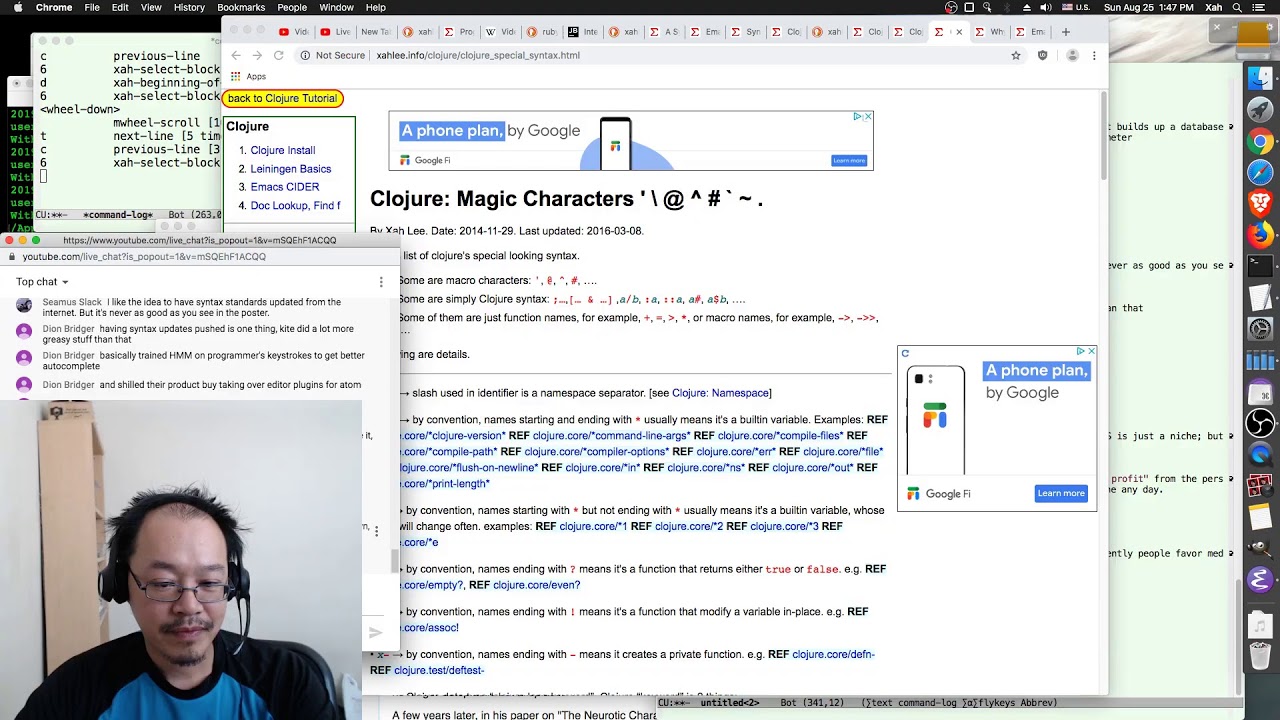Open chat options three-dot menu
1280x720 pixels.
[x=381, y=282]
